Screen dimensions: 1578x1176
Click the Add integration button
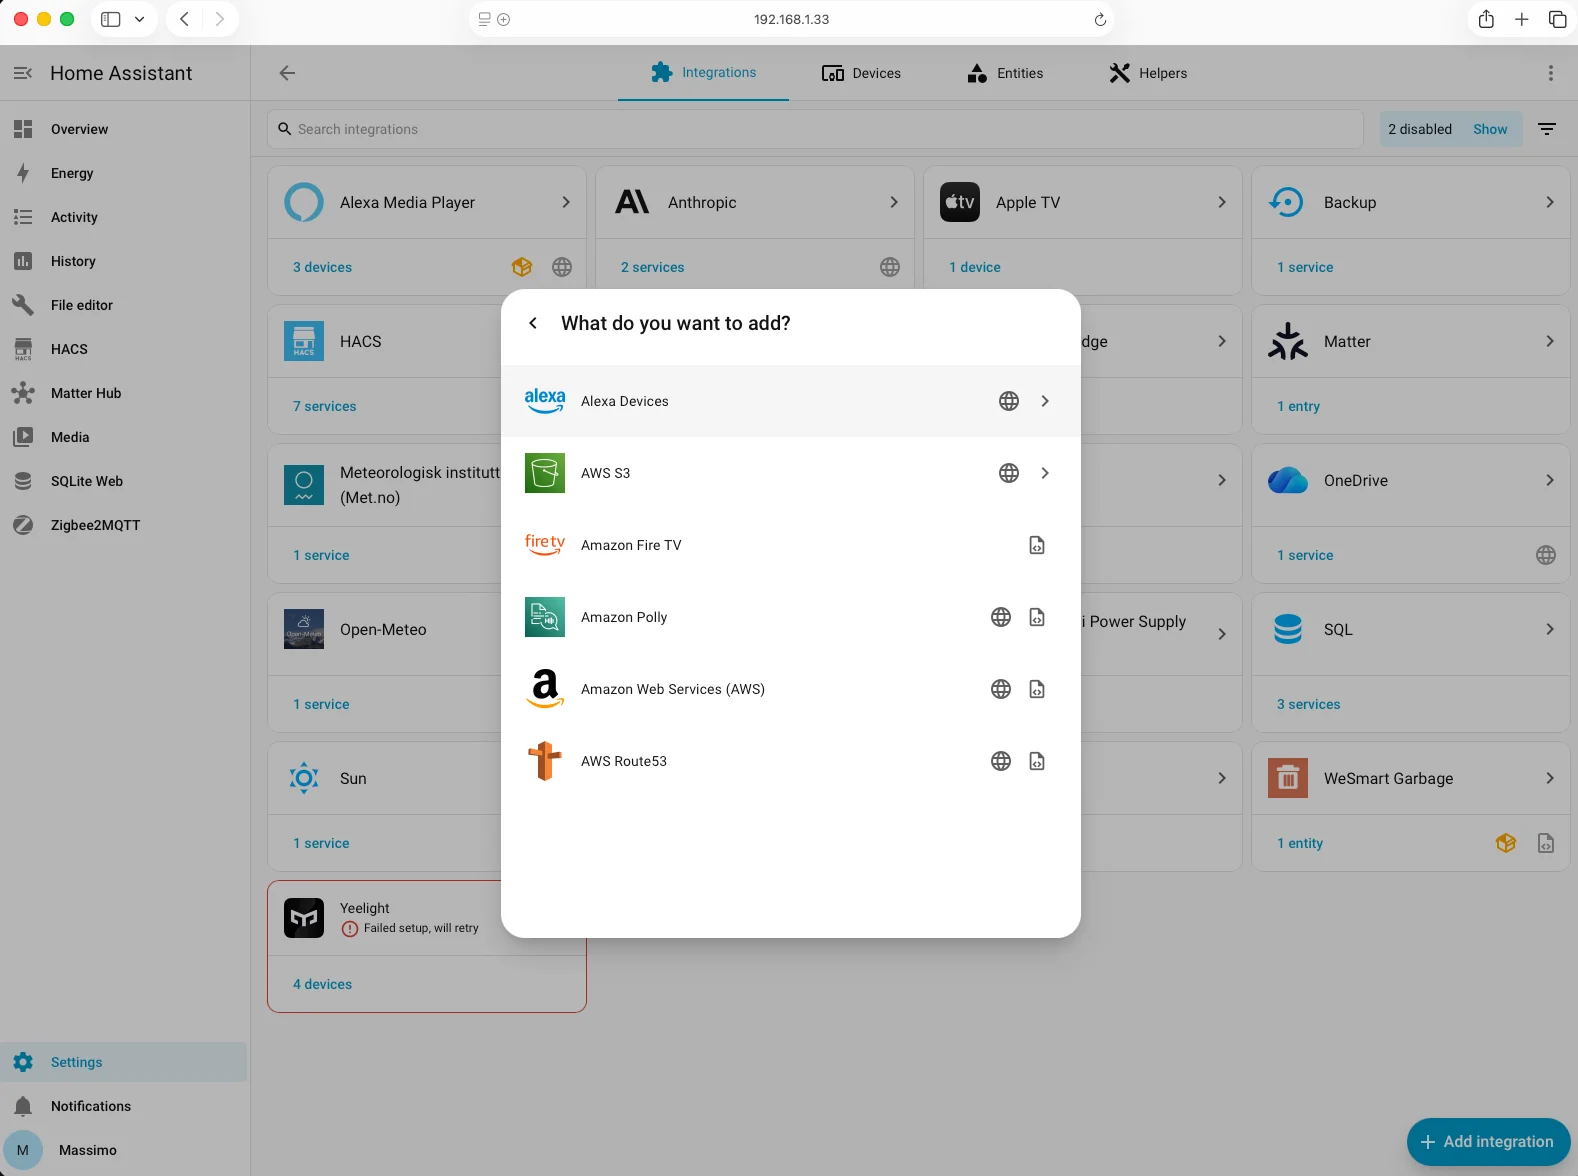(1488, 1142)
